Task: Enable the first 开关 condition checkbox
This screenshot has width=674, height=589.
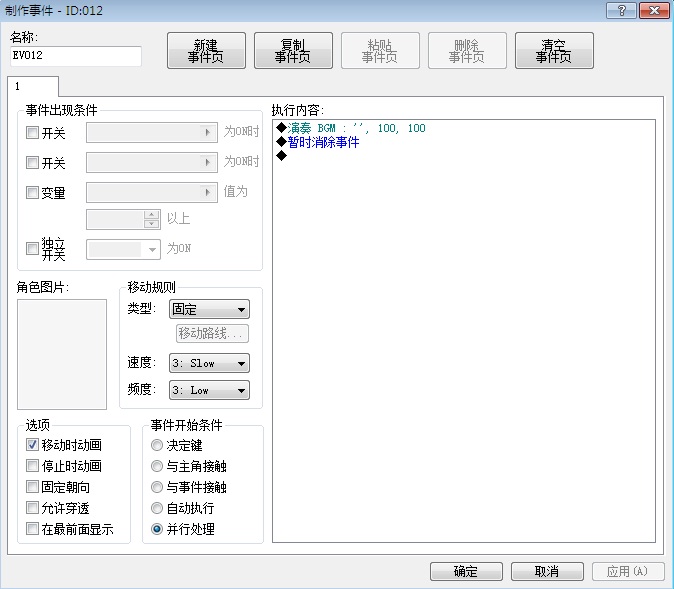Action: coord(32,132)
